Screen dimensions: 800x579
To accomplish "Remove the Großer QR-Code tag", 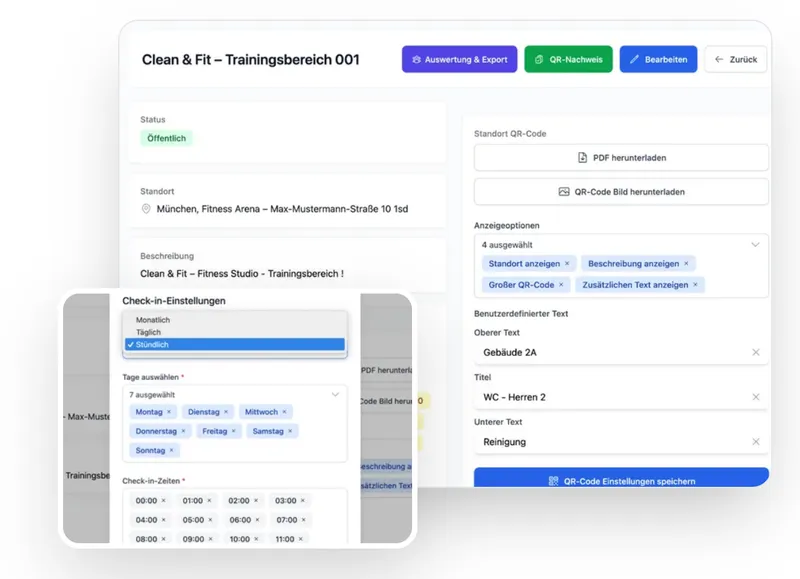I will pos(562,285).
